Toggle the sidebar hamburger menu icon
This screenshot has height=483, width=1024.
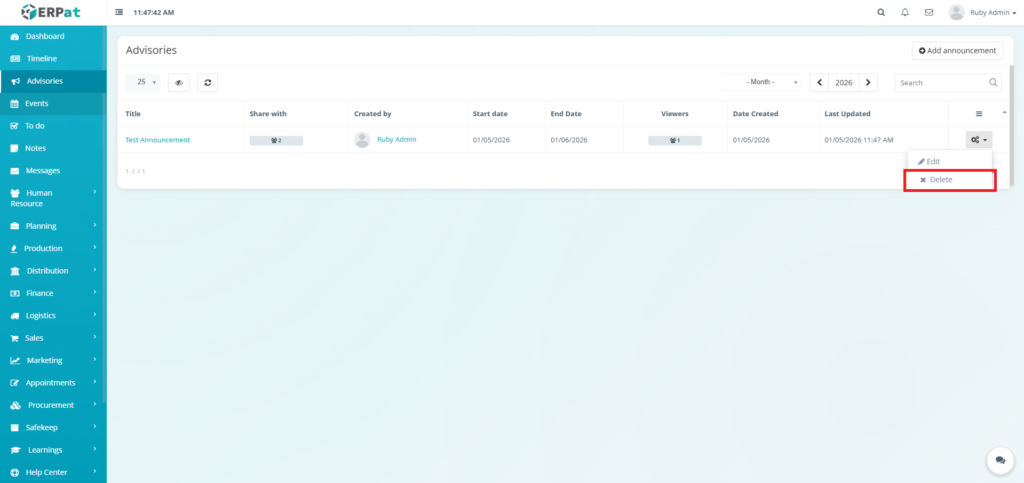(x=120, y=13)
